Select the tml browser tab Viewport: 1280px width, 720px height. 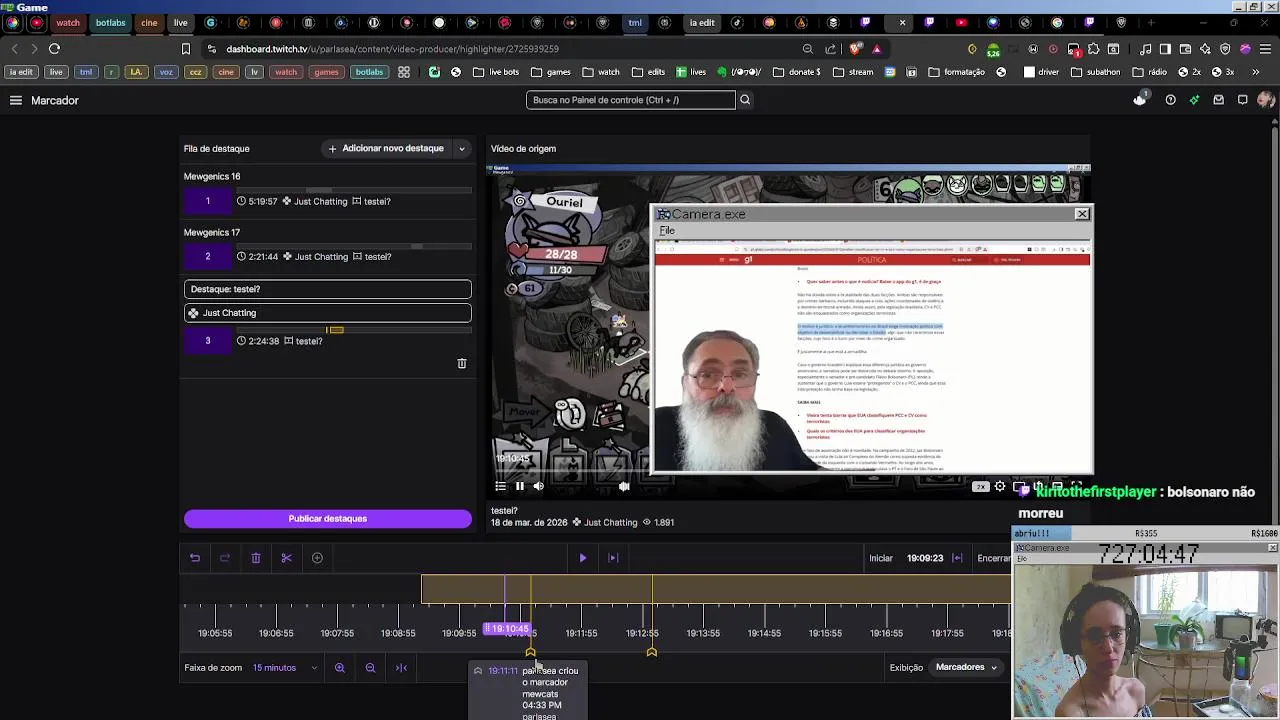(635, 22)
